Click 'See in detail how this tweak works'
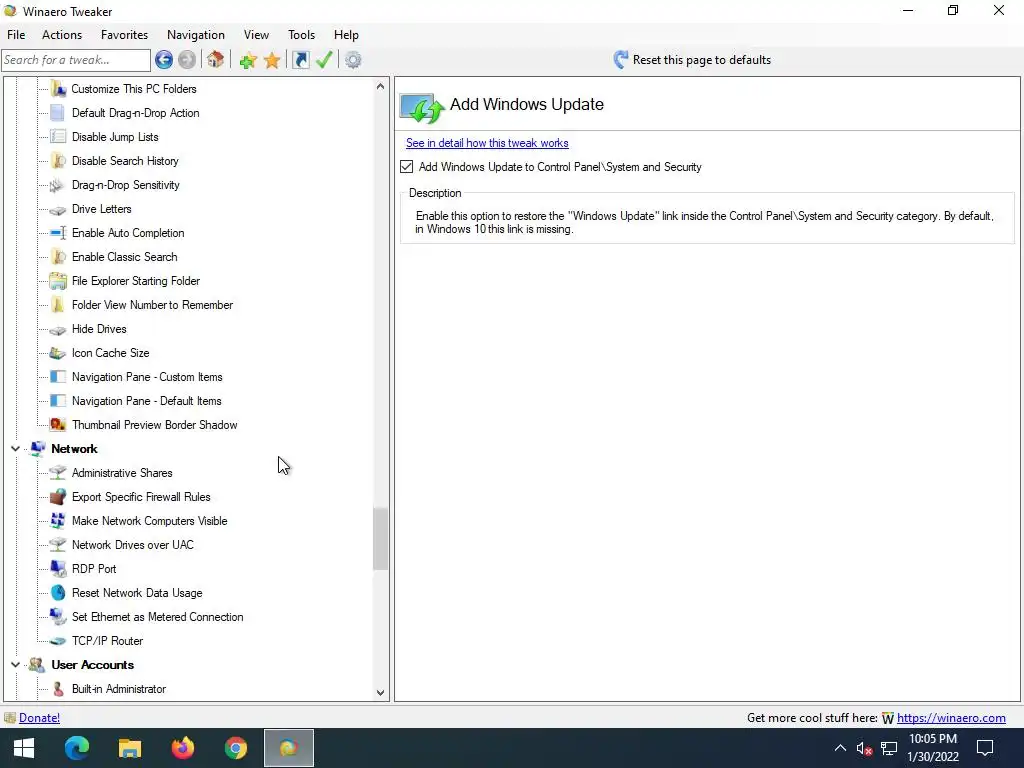 487,143
